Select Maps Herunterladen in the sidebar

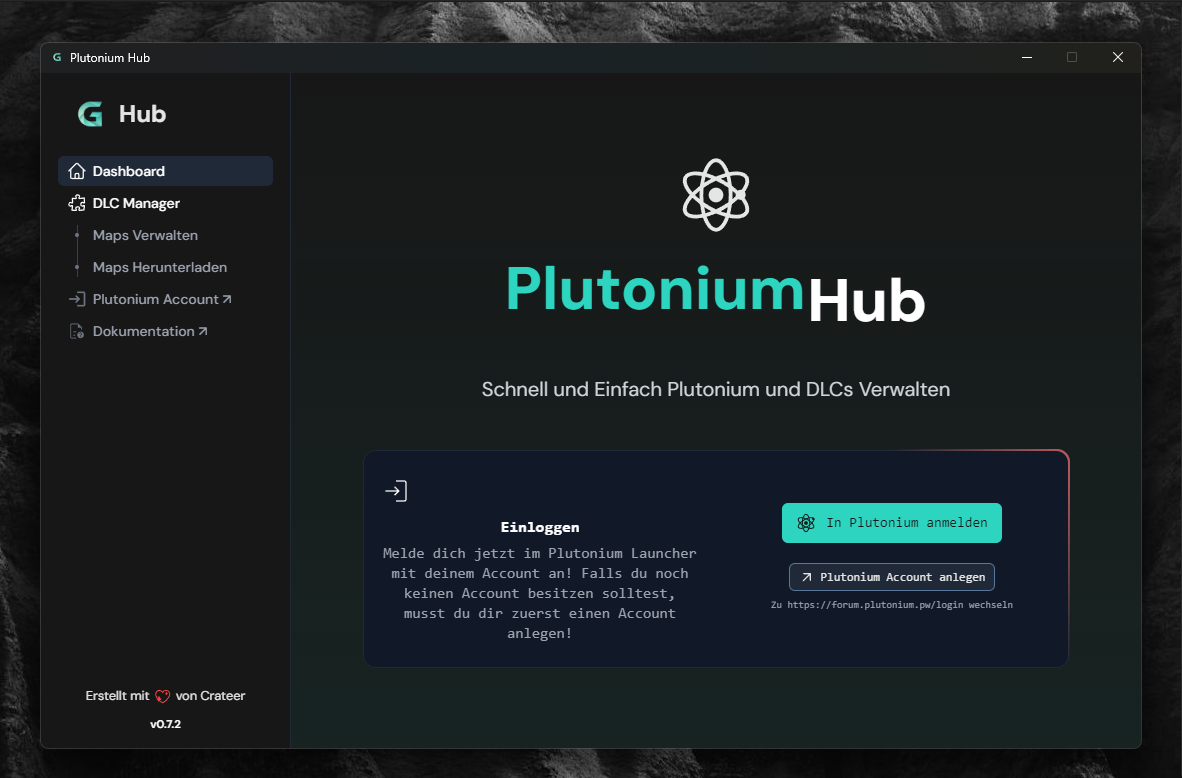pyautogui.click(x=159, y=267)
